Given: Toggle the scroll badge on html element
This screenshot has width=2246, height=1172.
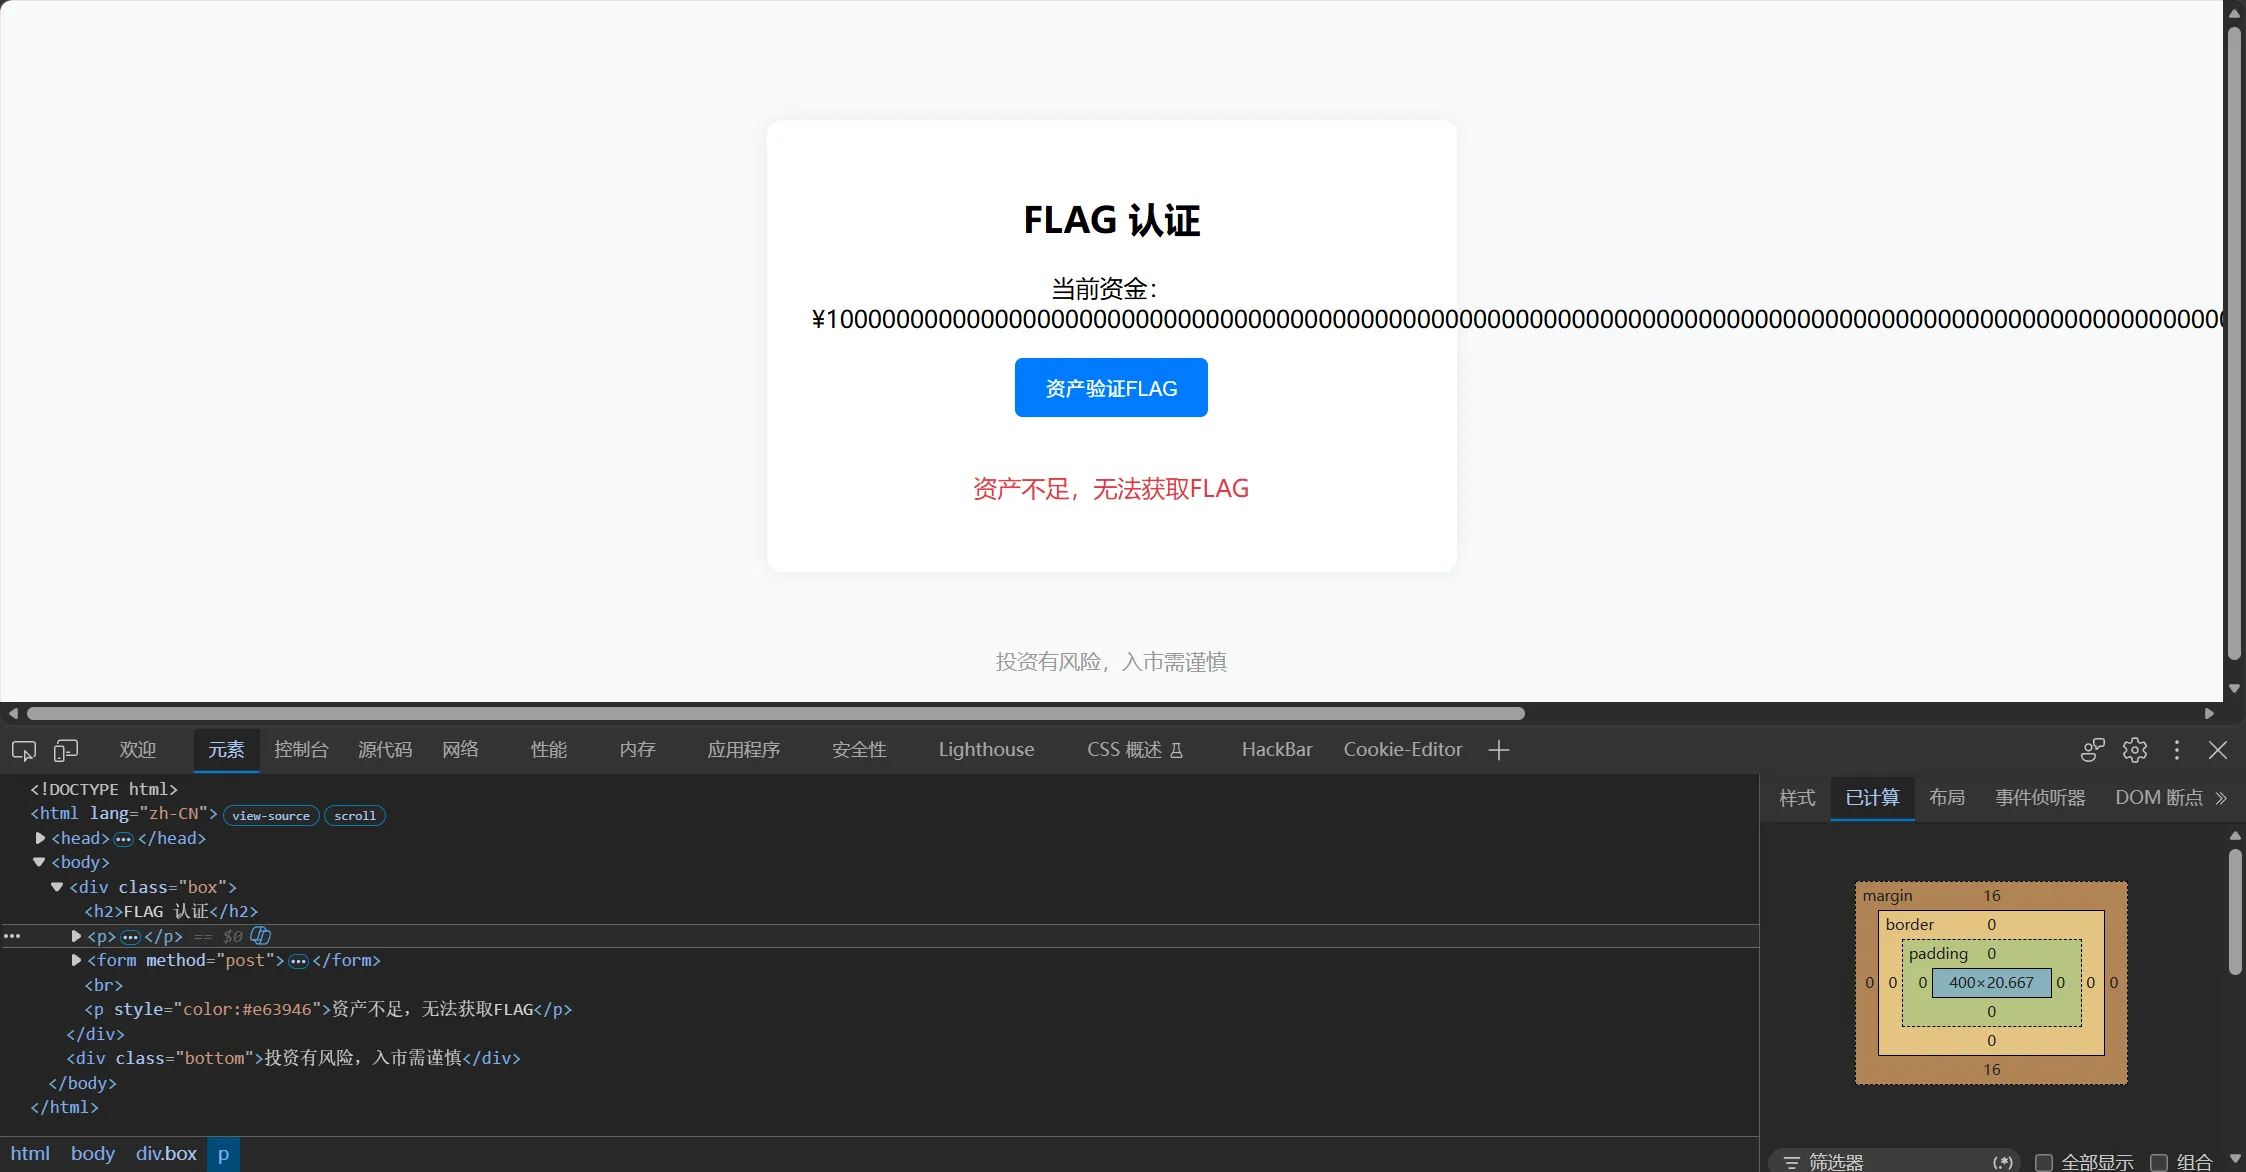Looking at the screenshot, I should coord(355,816).
